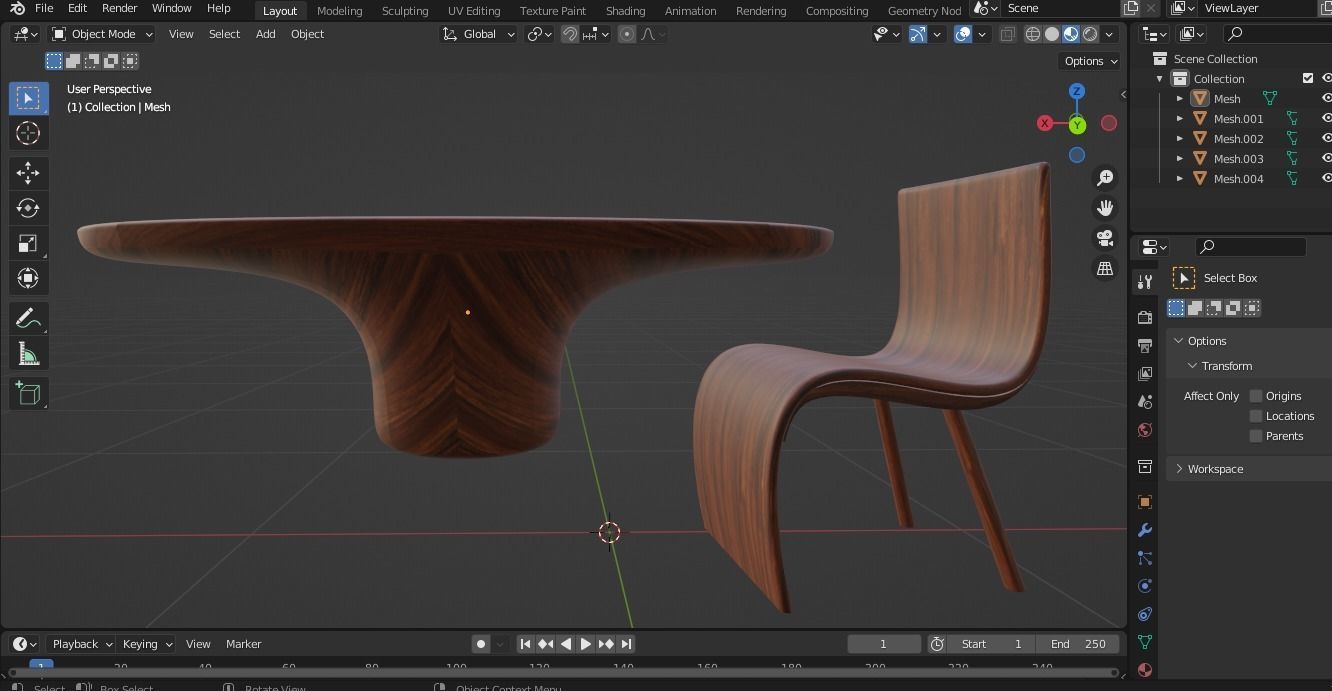Toggle the camera view icon
Viewport: 1332px width, 691px height.
pos(1105,238)
